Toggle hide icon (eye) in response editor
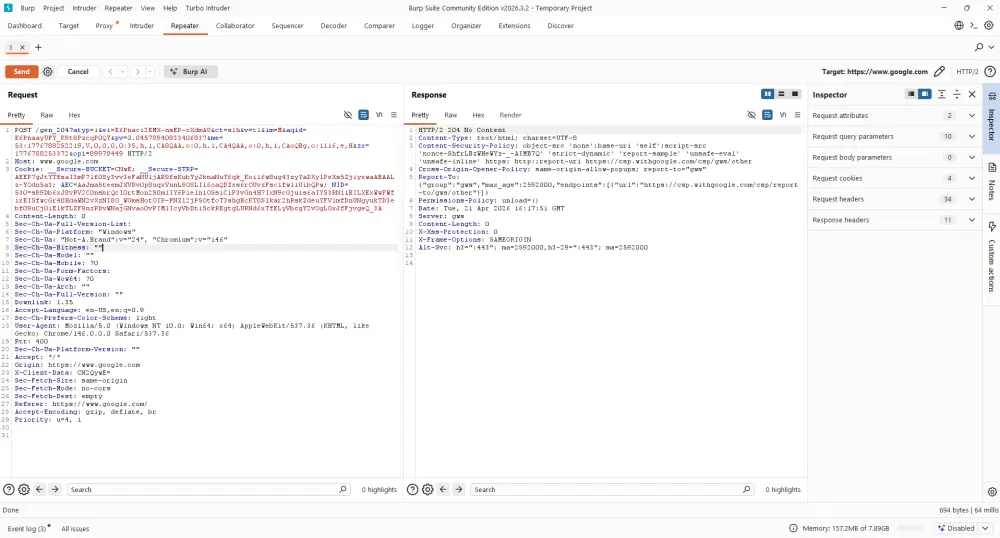The width and height of the screenshot is (1000, 538). (751, 115)
